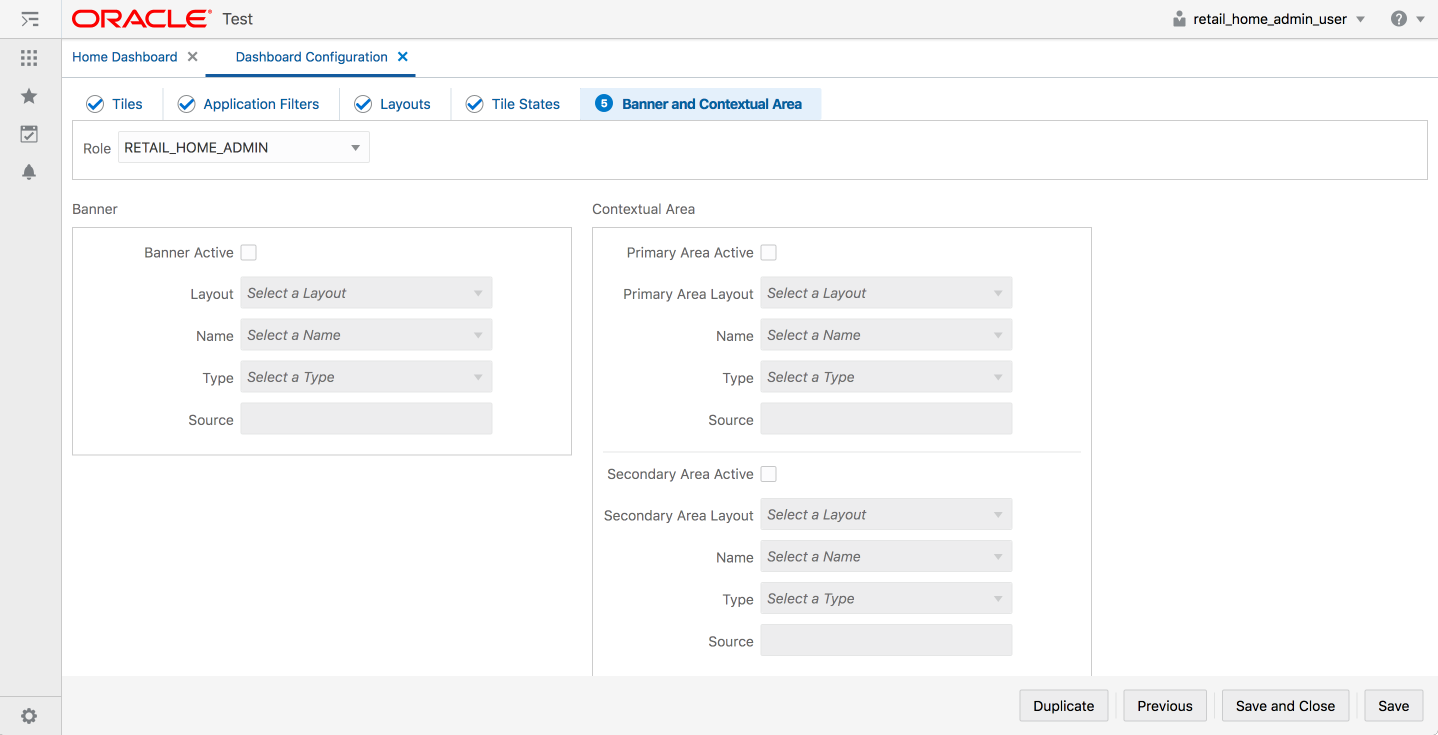The width and height of the screenshot is (1438, 735).
Task: Open Notifications bell icon in sidebar
Action: pos(29,172)
